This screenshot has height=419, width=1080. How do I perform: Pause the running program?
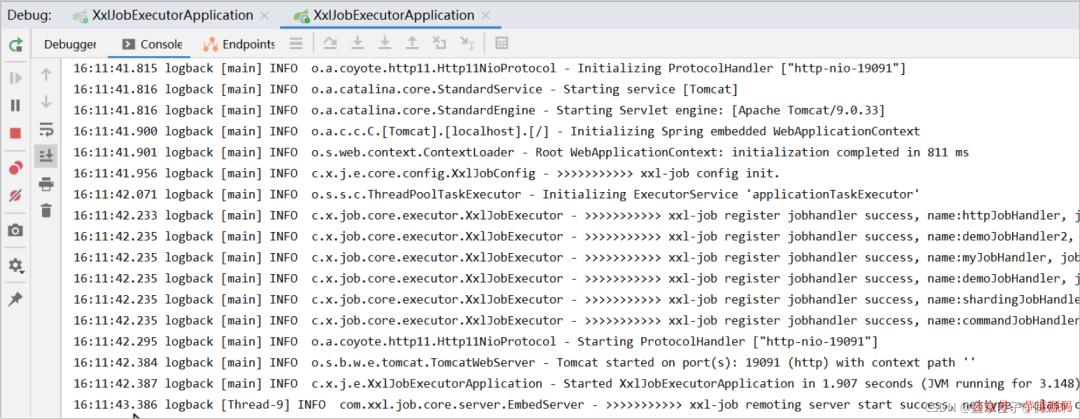click(x=16, y=105)
